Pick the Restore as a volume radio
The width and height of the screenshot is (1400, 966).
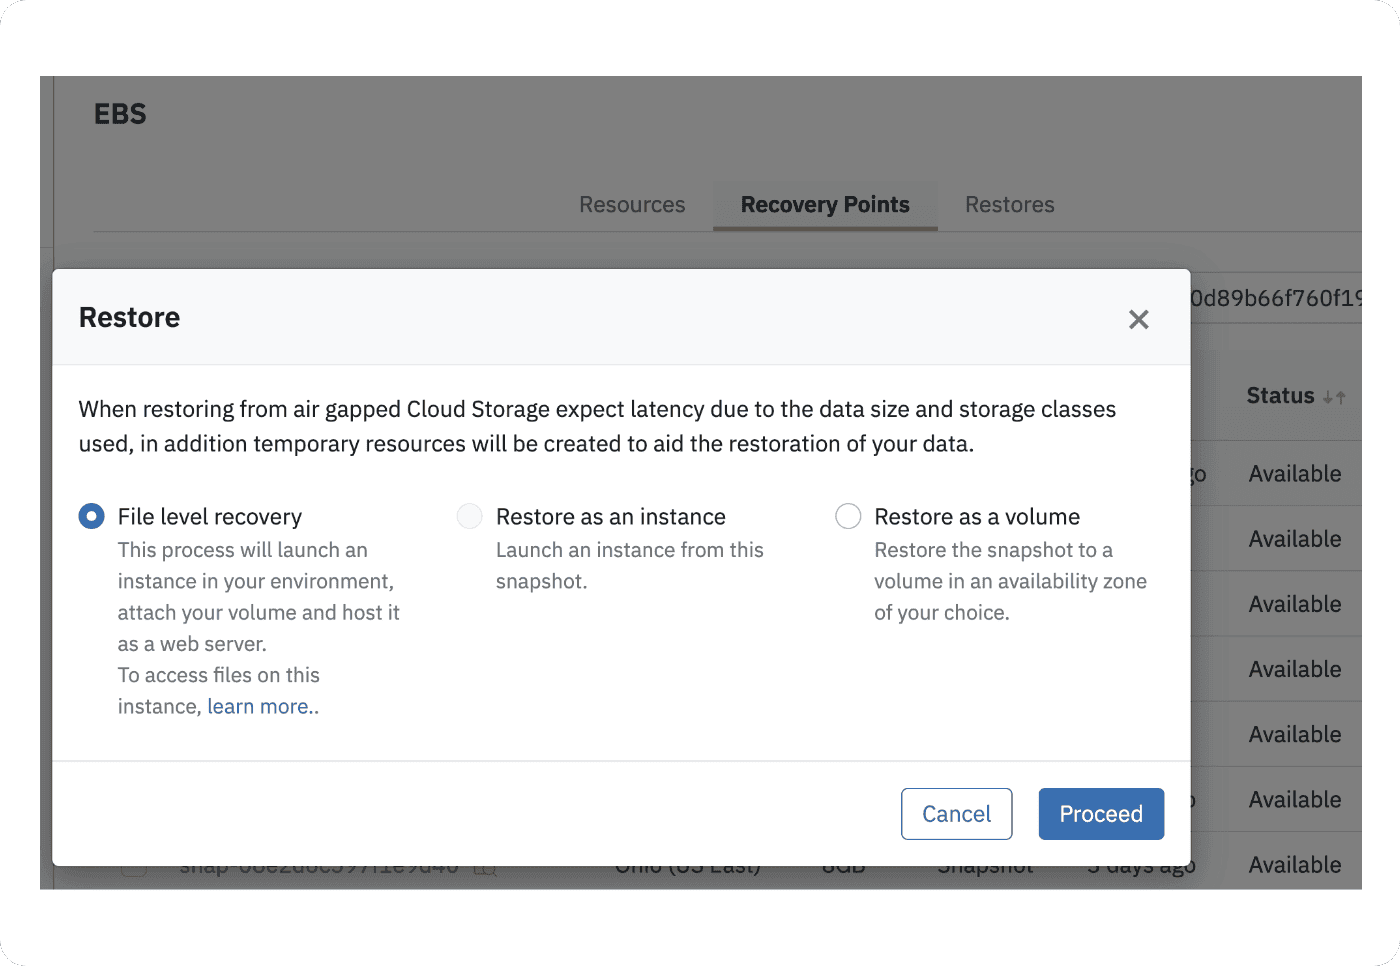848,516
